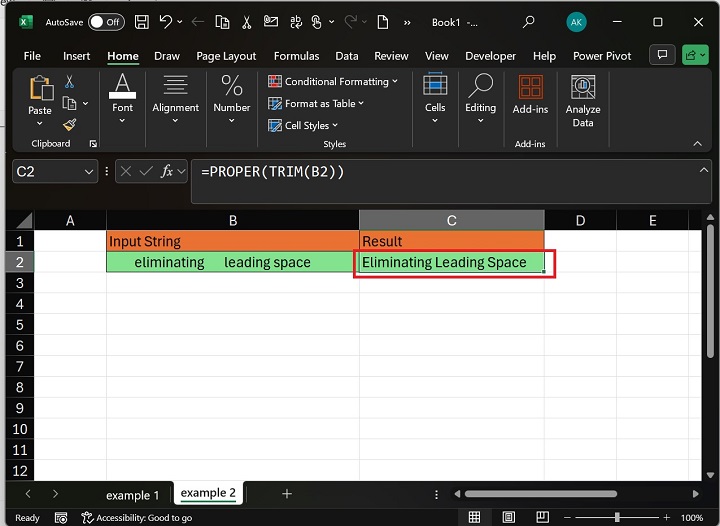Click the Save icon in title bar
The image size is (720, 526).
pyautogui.click(x=142, y=21)
